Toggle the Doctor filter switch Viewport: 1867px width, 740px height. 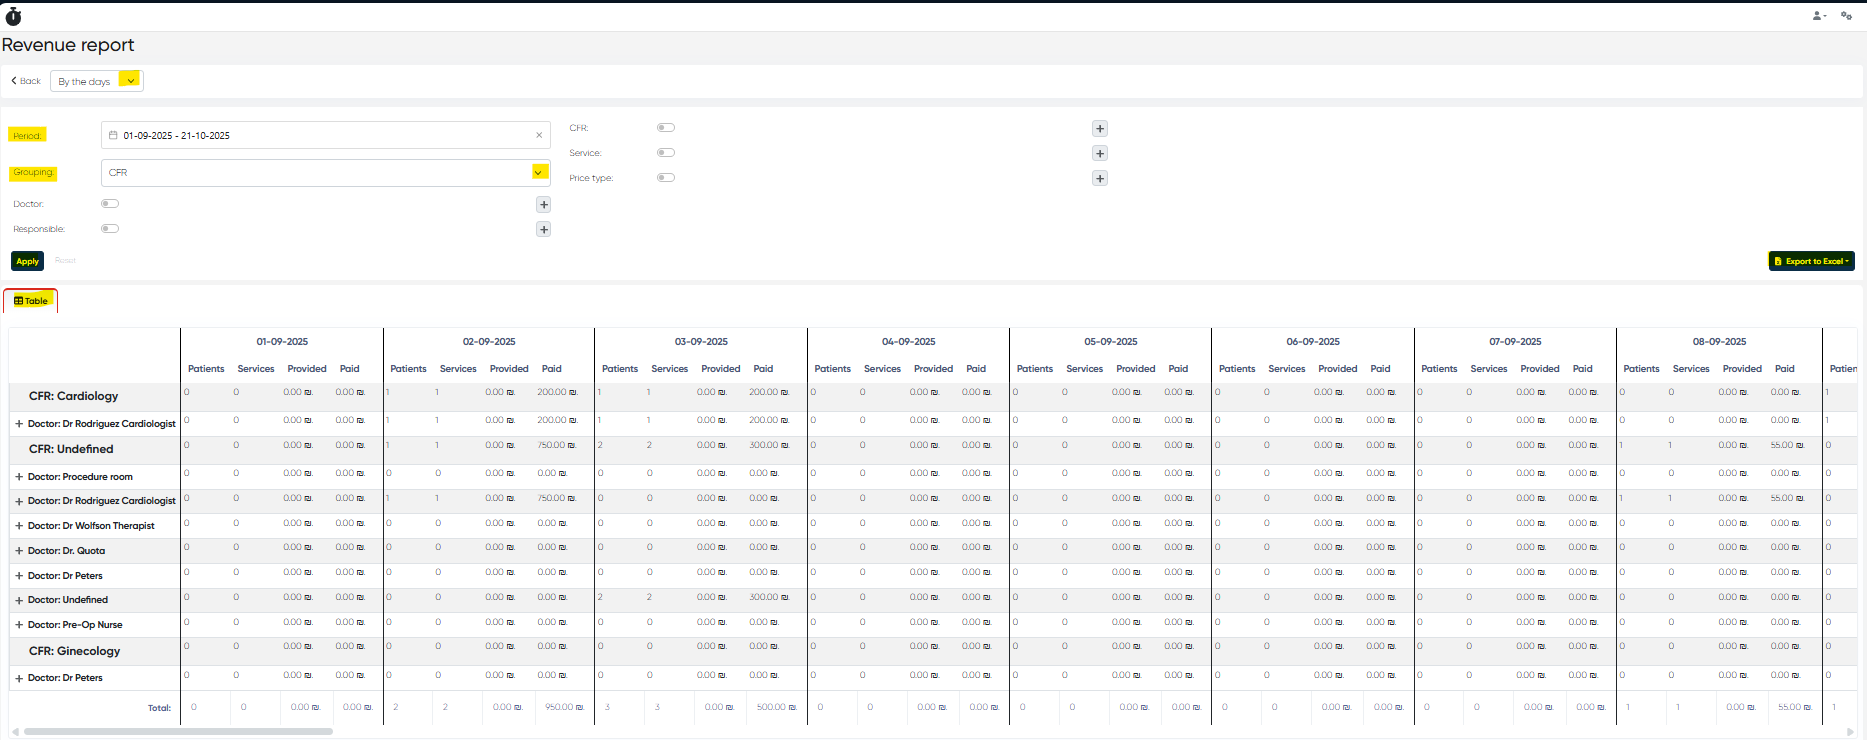[110, 204]
